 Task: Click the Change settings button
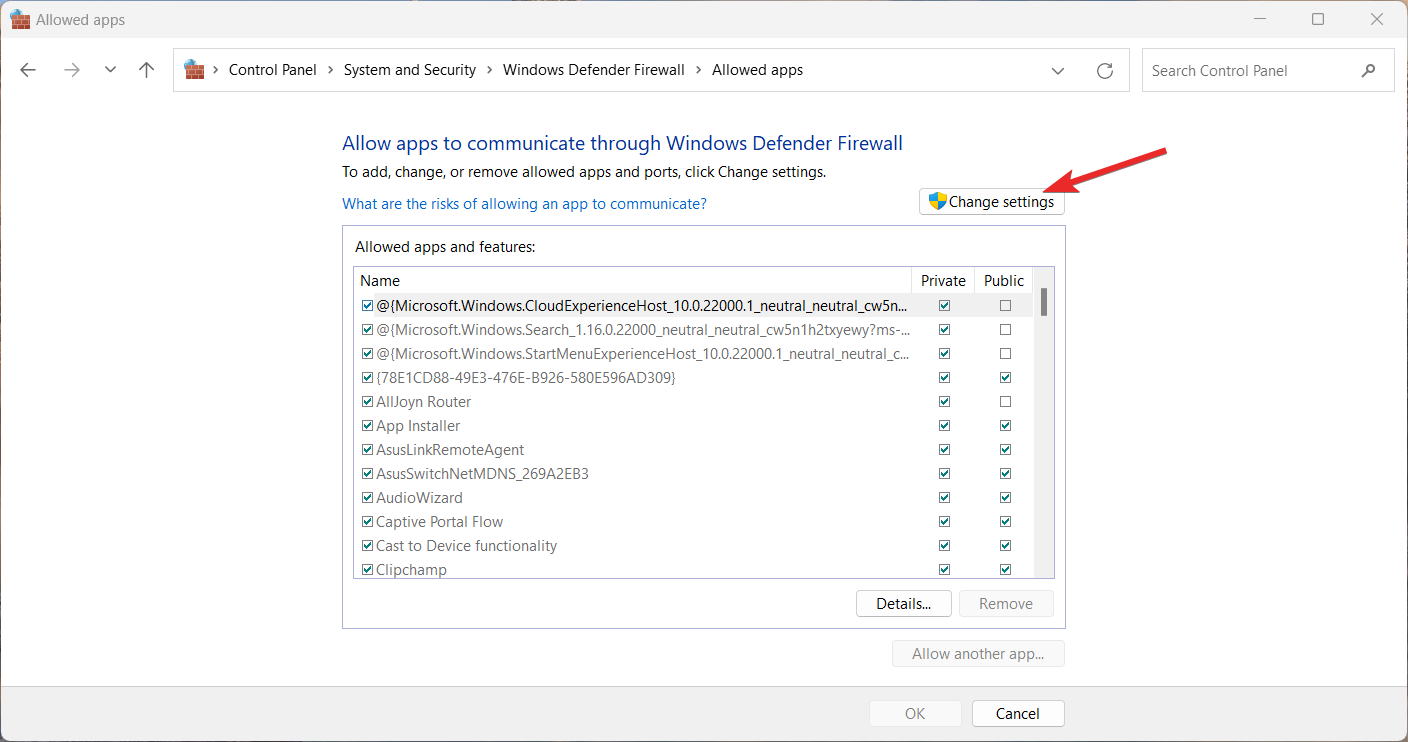click(992, 202)
